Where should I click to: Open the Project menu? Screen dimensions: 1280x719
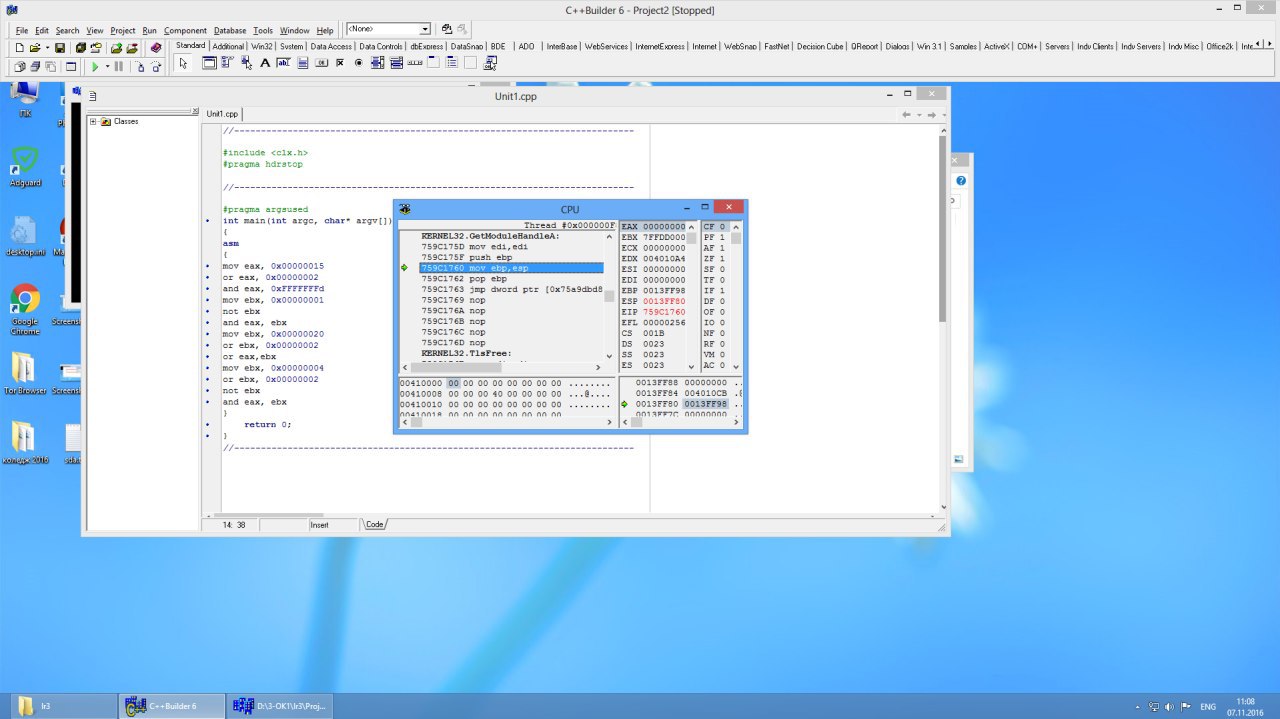click(x=122, y=31)
